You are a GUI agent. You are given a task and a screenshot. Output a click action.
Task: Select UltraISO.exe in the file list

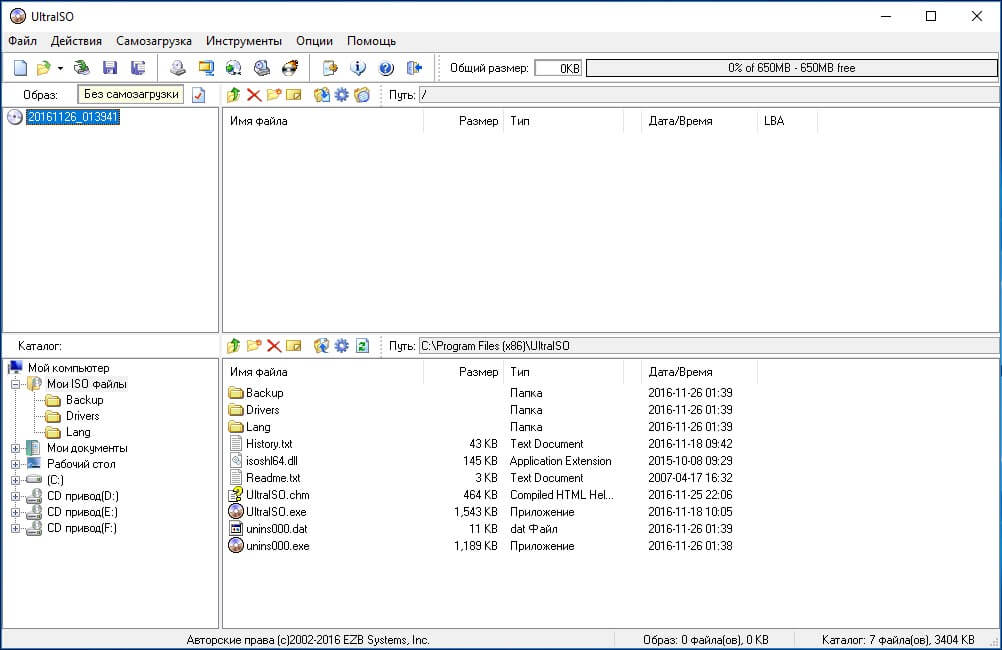point(276,512)
